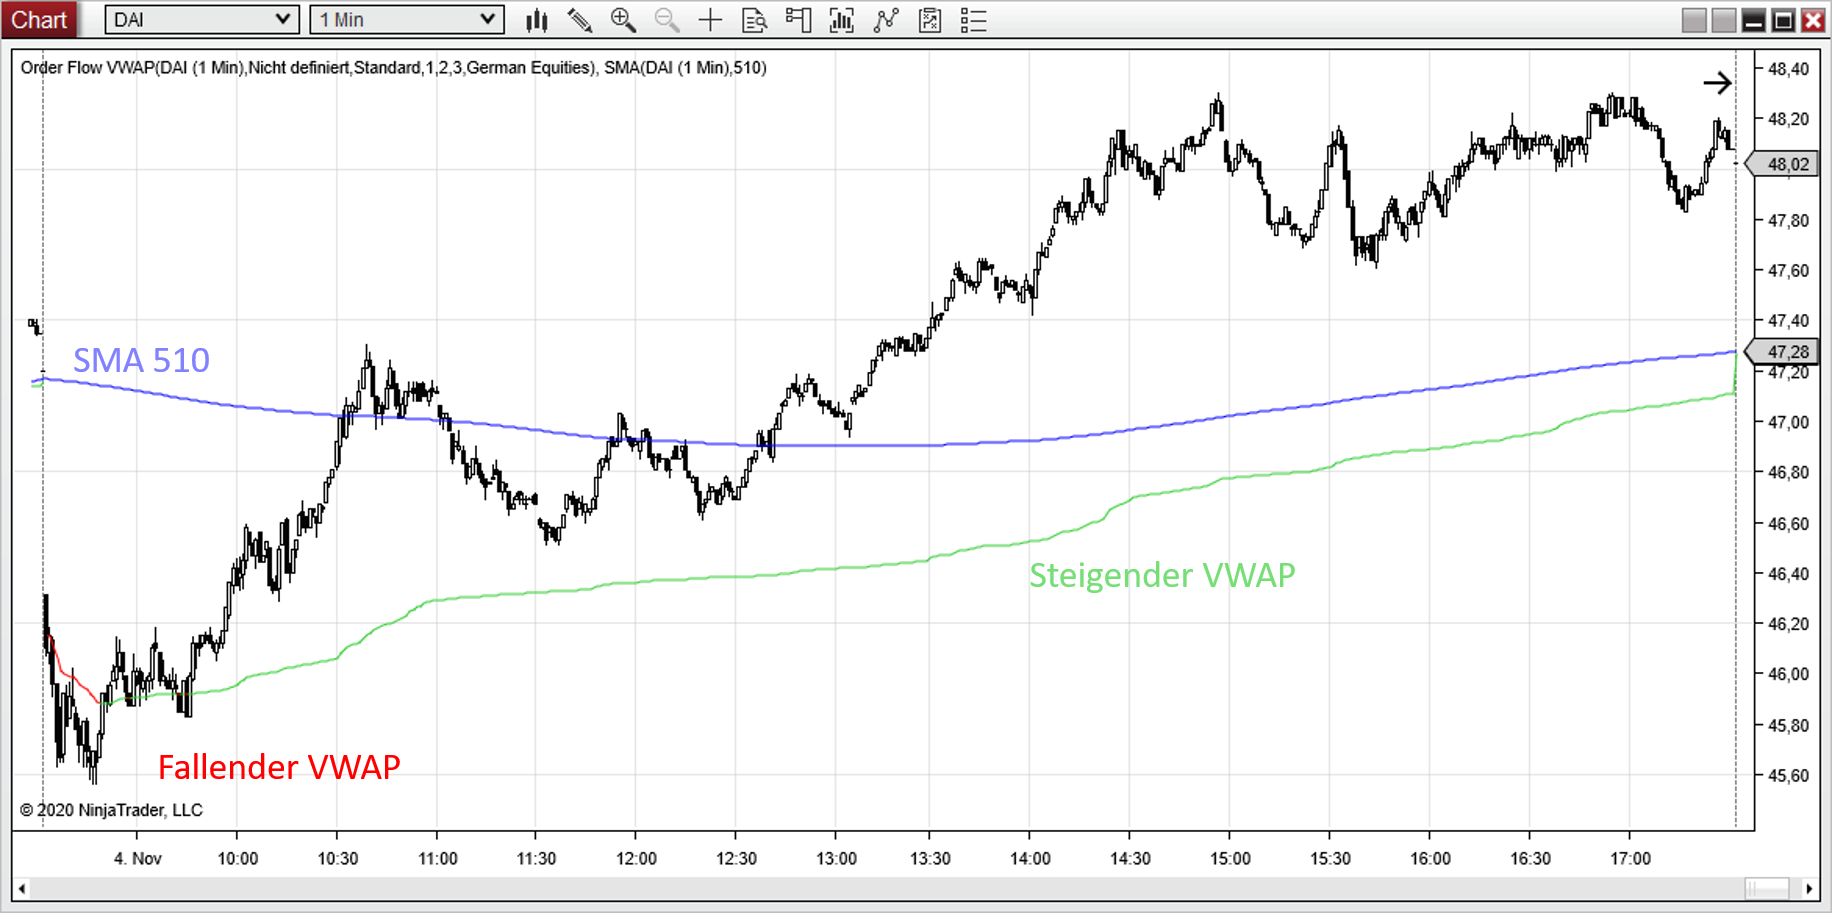The image size is (1832, 913).
Task: Click the 47,60 price axis label
Action: point(1788,271)
